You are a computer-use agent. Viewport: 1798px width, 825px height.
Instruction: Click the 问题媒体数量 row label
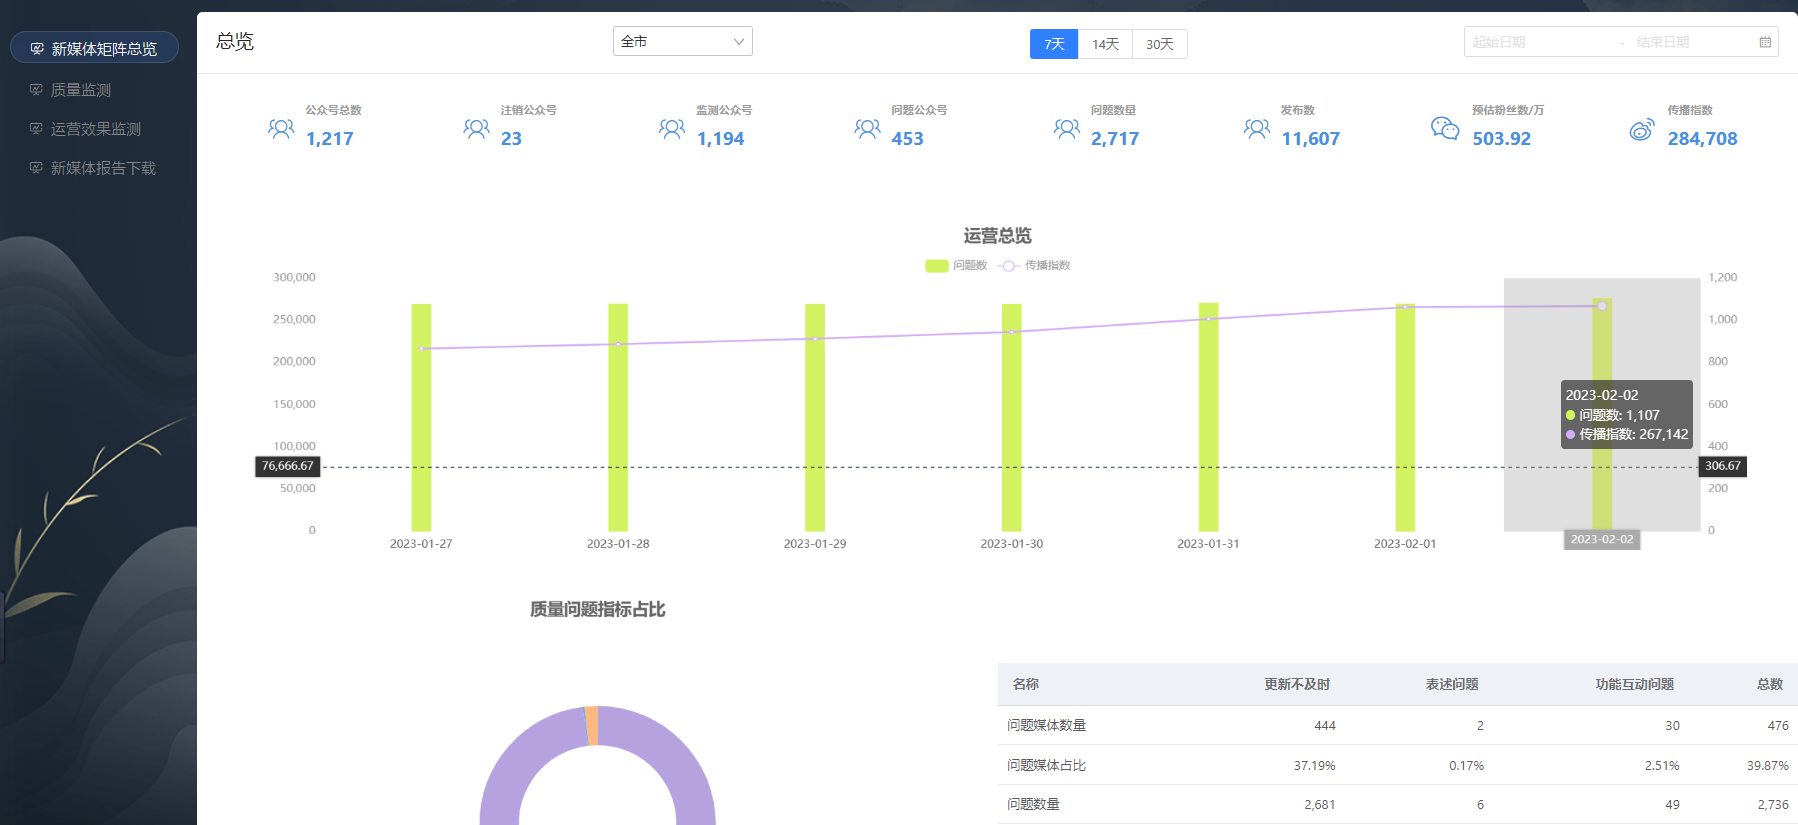point(1046,725)
